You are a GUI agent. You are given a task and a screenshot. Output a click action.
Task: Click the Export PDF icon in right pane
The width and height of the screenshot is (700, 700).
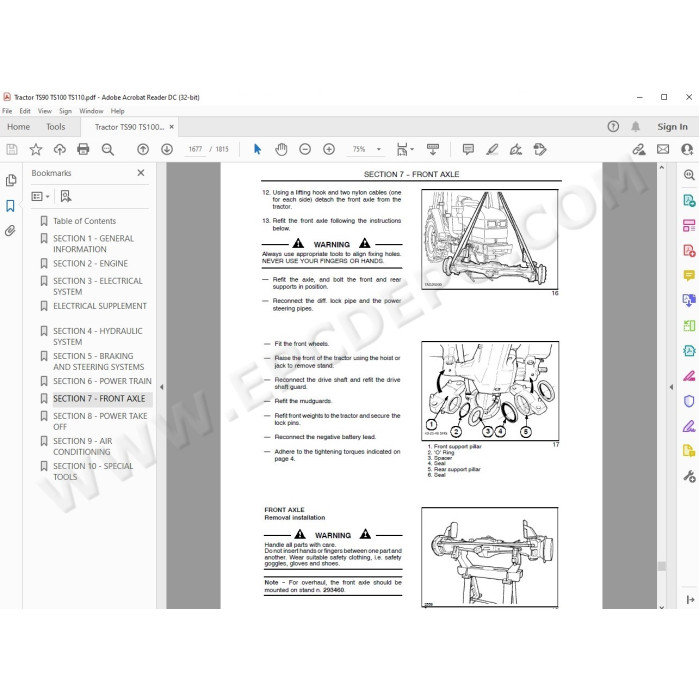pyautogui.click(x=689, y=200)
